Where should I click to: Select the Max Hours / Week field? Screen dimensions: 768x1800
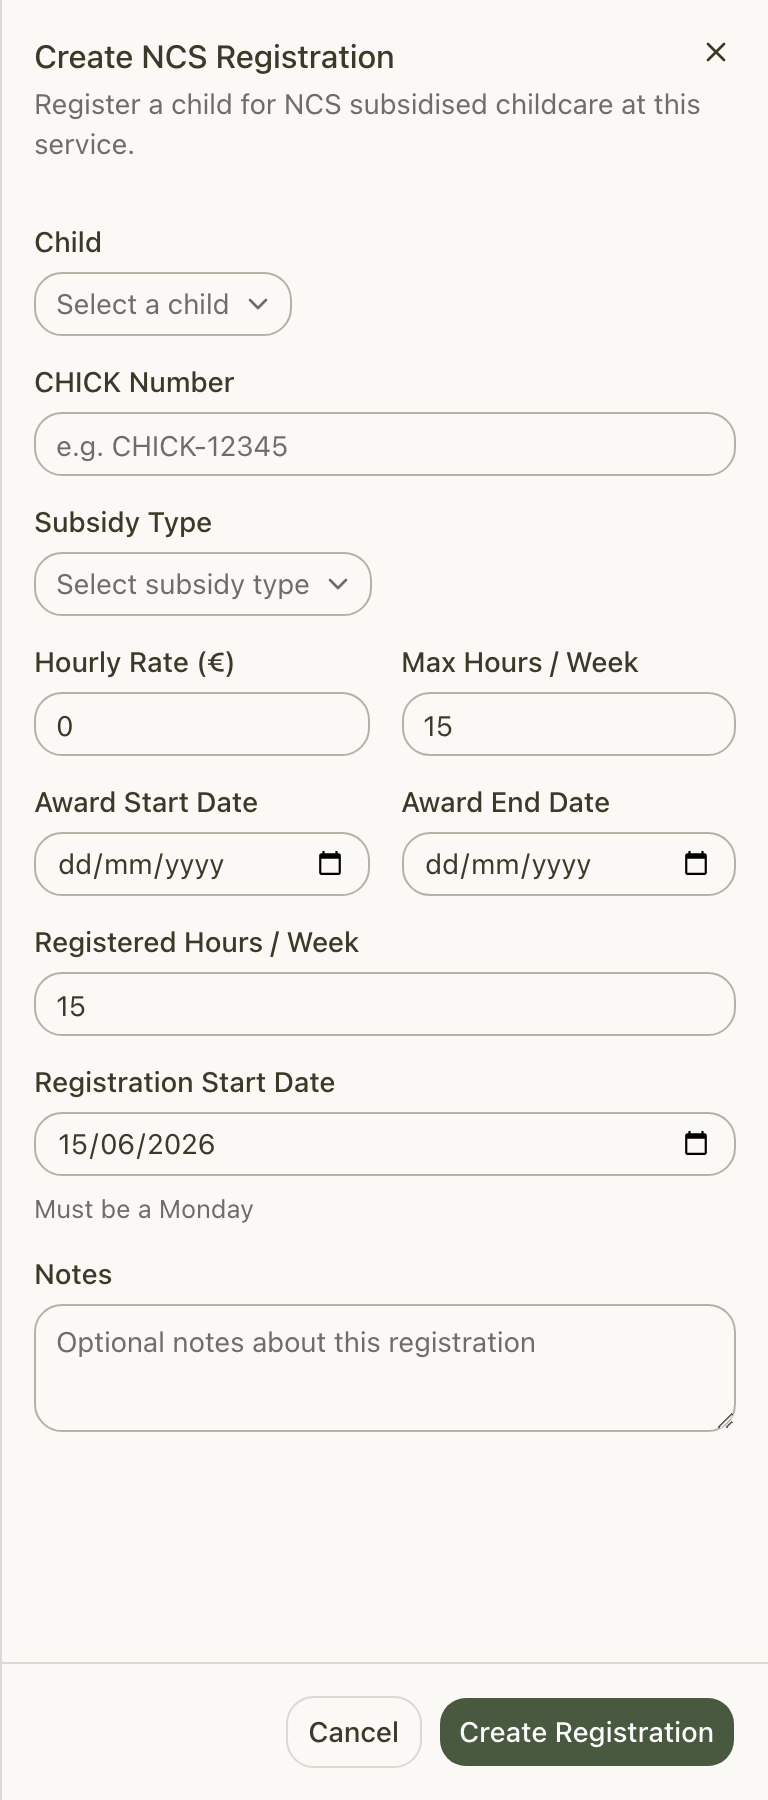[x=569, y=724]
